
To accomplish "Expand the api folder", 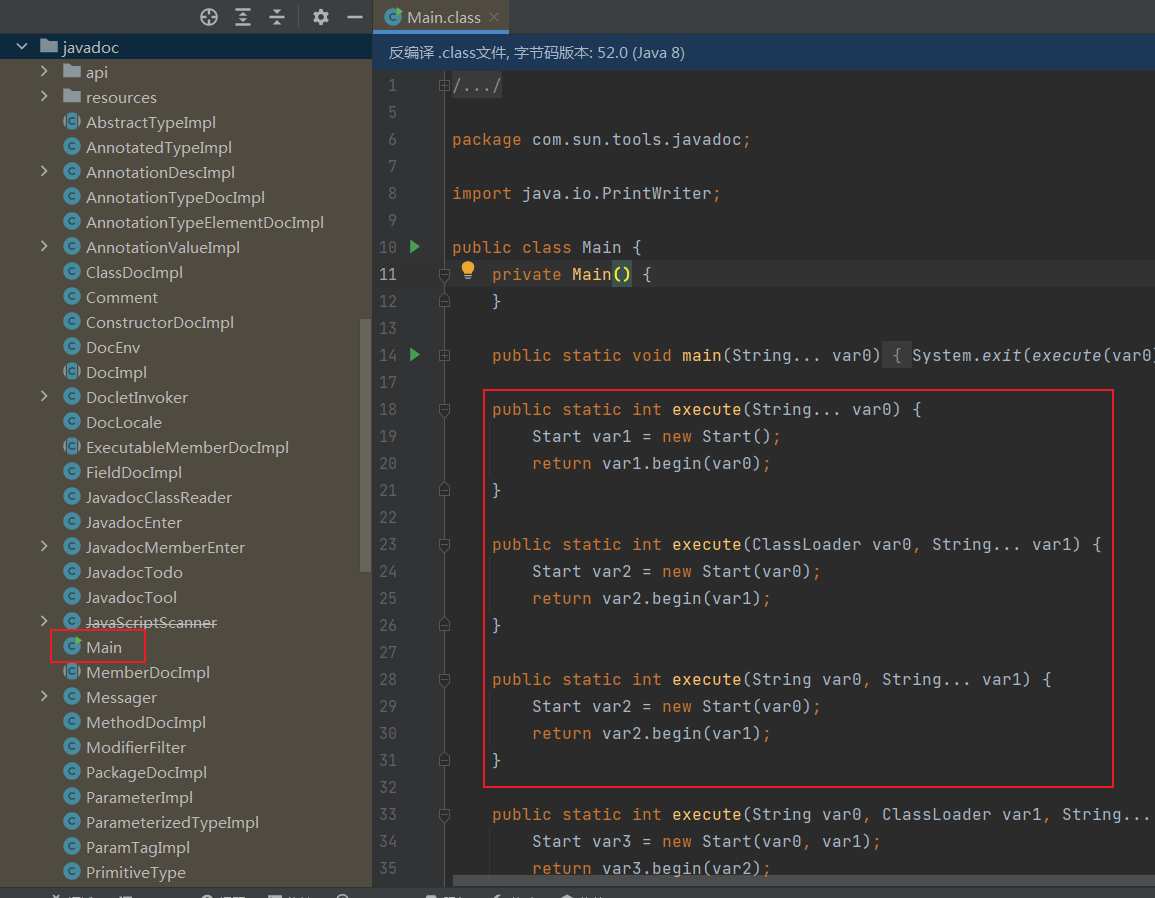I will (x=44, y=72).
